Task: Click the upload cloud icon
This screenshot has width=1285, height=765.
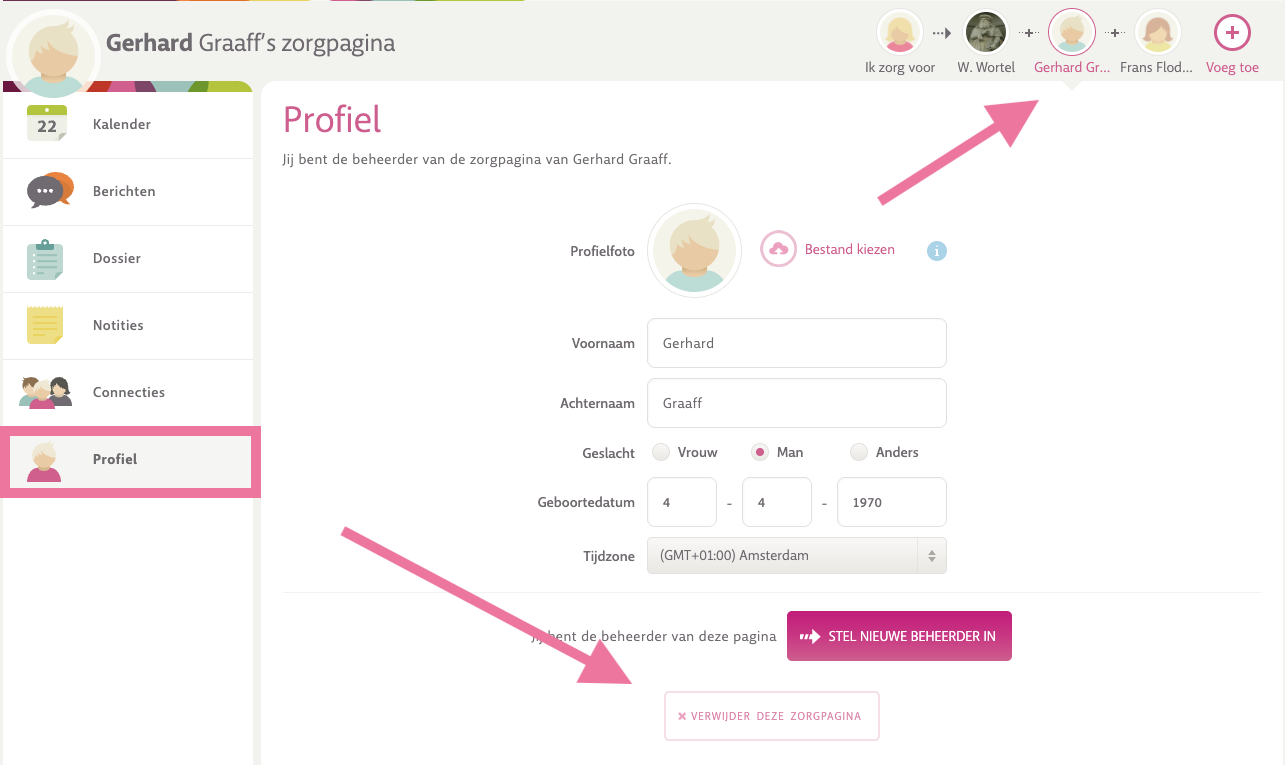Action: 778,249
